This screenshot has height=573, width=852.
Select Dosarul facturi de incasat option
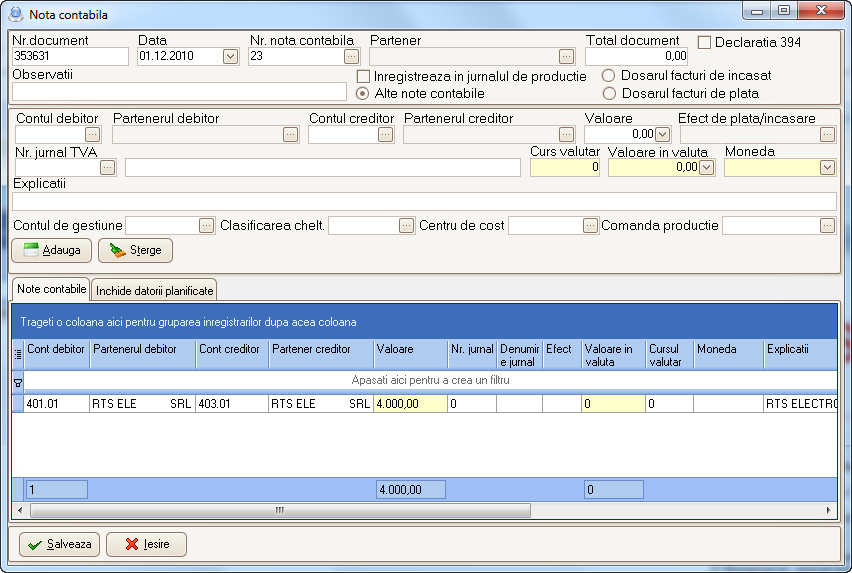pos(608,76)
